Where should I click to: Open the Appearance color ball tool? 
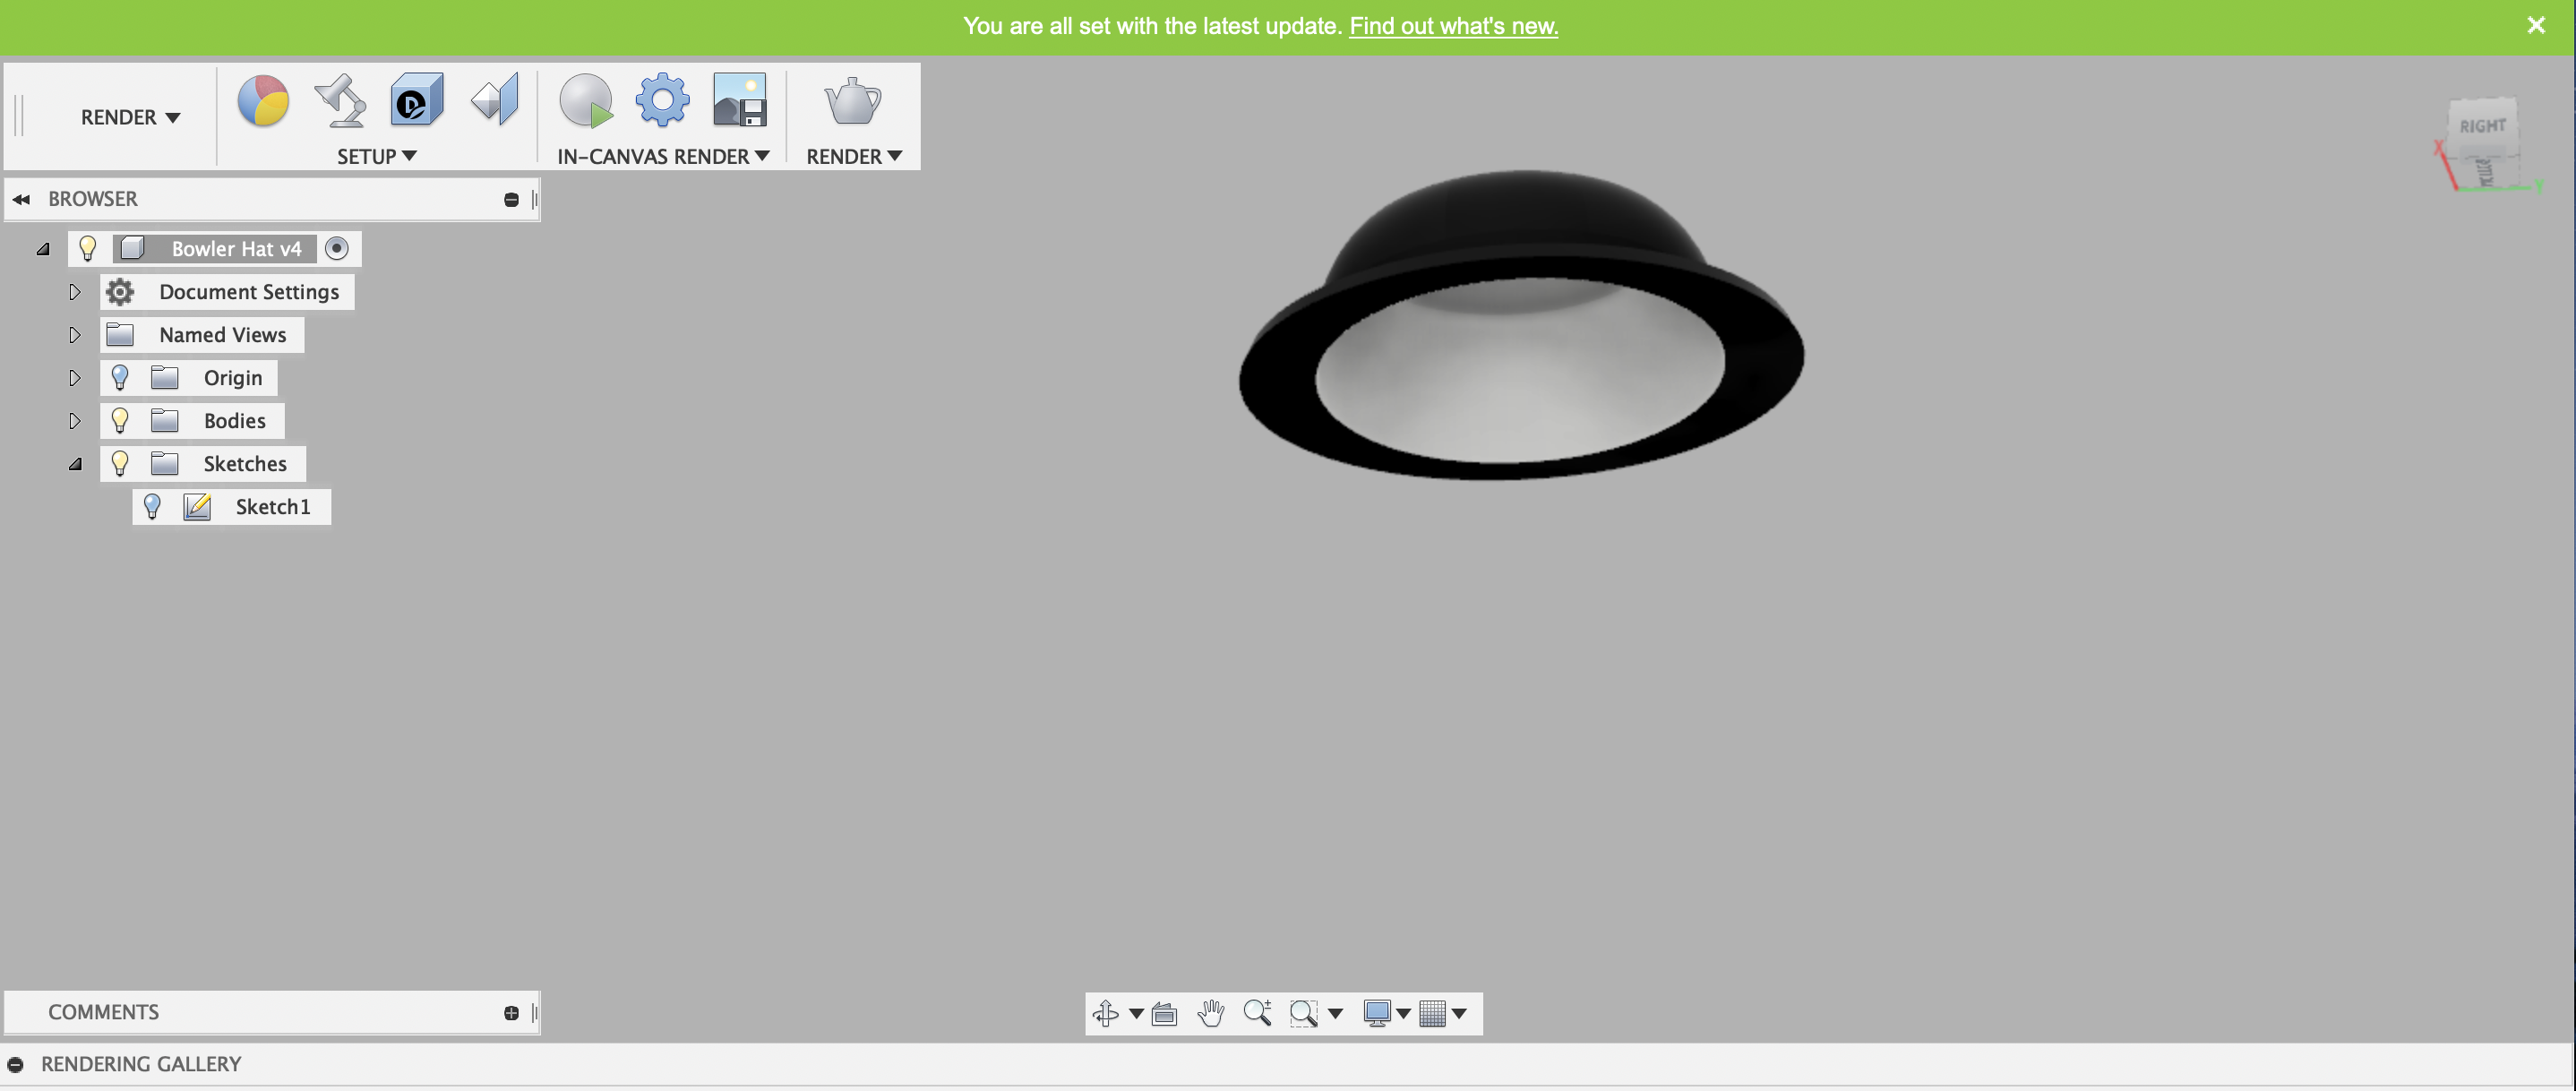(x=263, y=101)
